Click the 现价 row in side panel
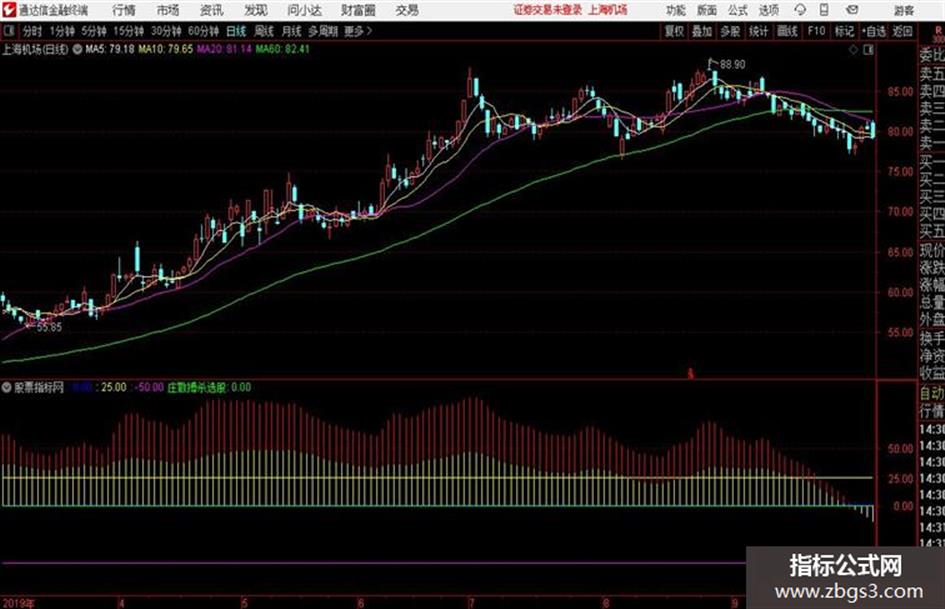 (932, 250)
